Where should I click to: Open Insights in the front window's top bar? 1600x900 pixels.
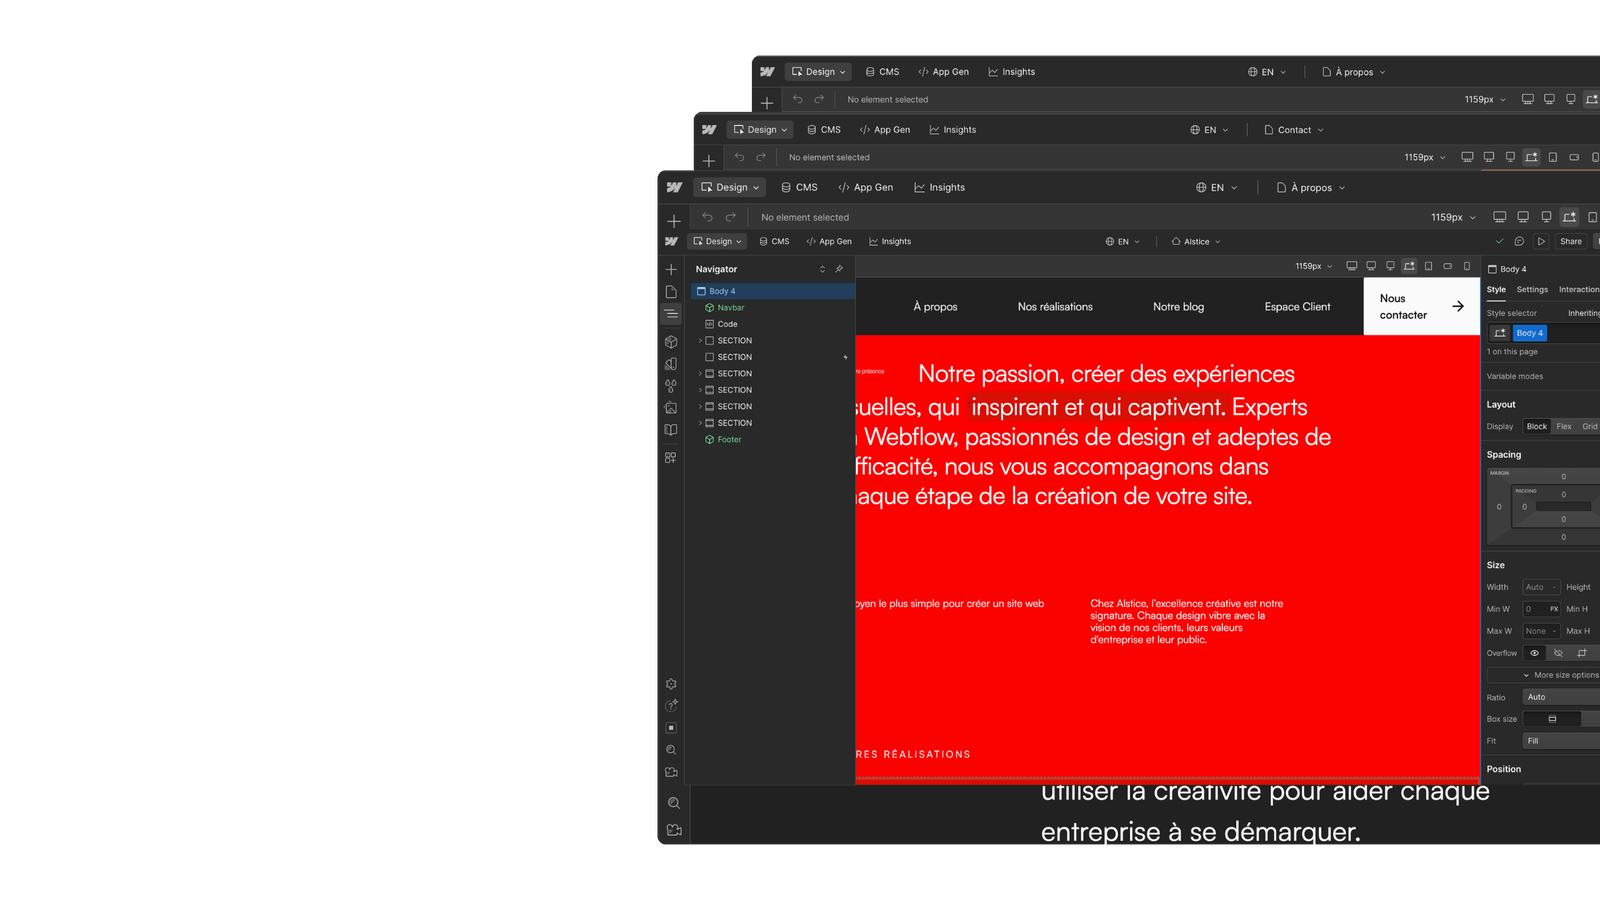939,187
